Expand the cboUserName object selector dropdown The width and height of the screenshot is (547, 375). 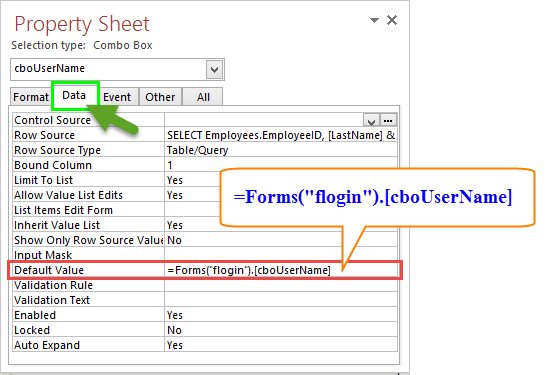pos(214,69)
